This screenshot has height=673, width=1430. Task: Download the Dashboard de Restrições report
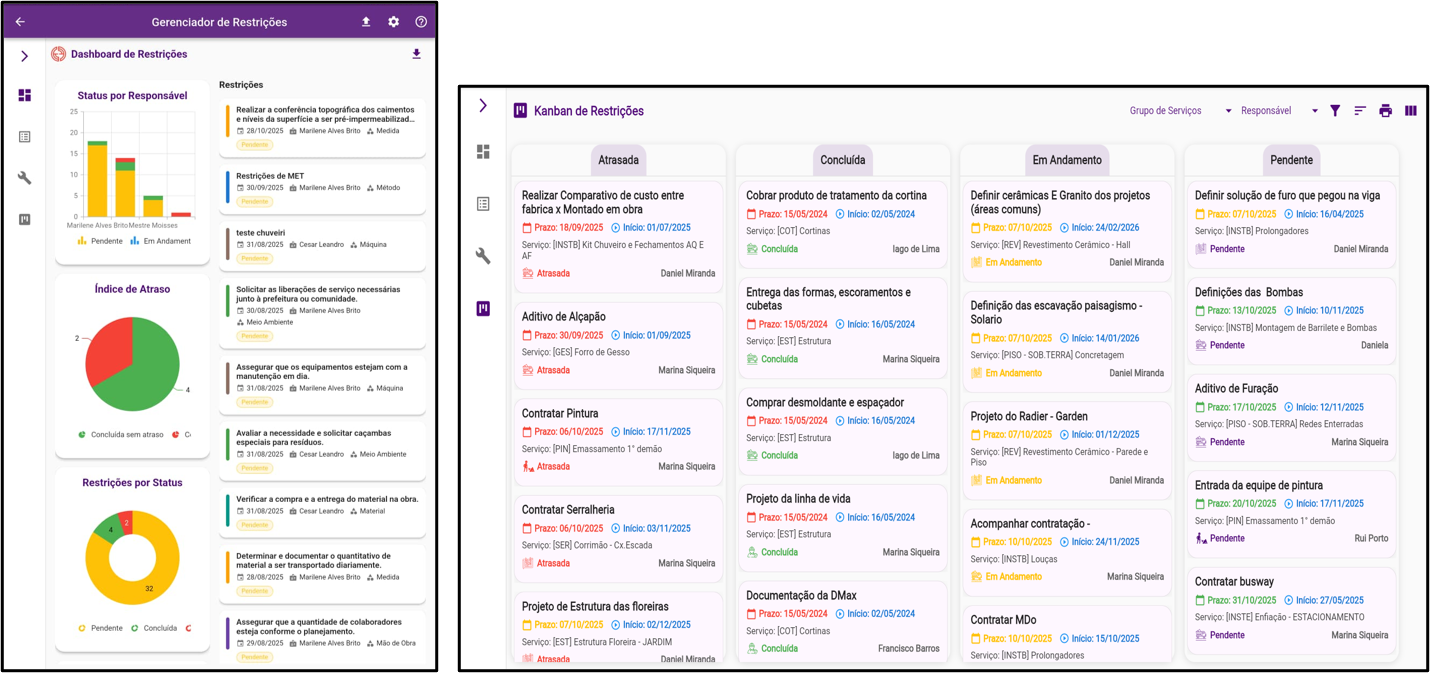(x=416, y=54)
